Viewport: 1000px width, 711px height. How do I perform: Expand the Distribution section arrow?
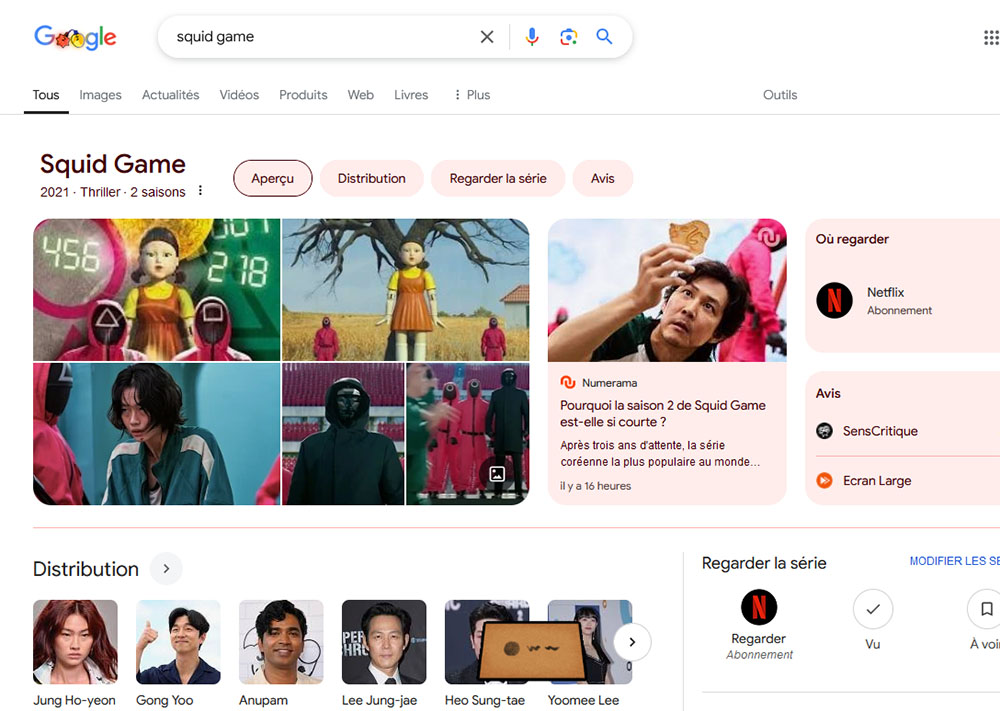(x=166, y=568)
